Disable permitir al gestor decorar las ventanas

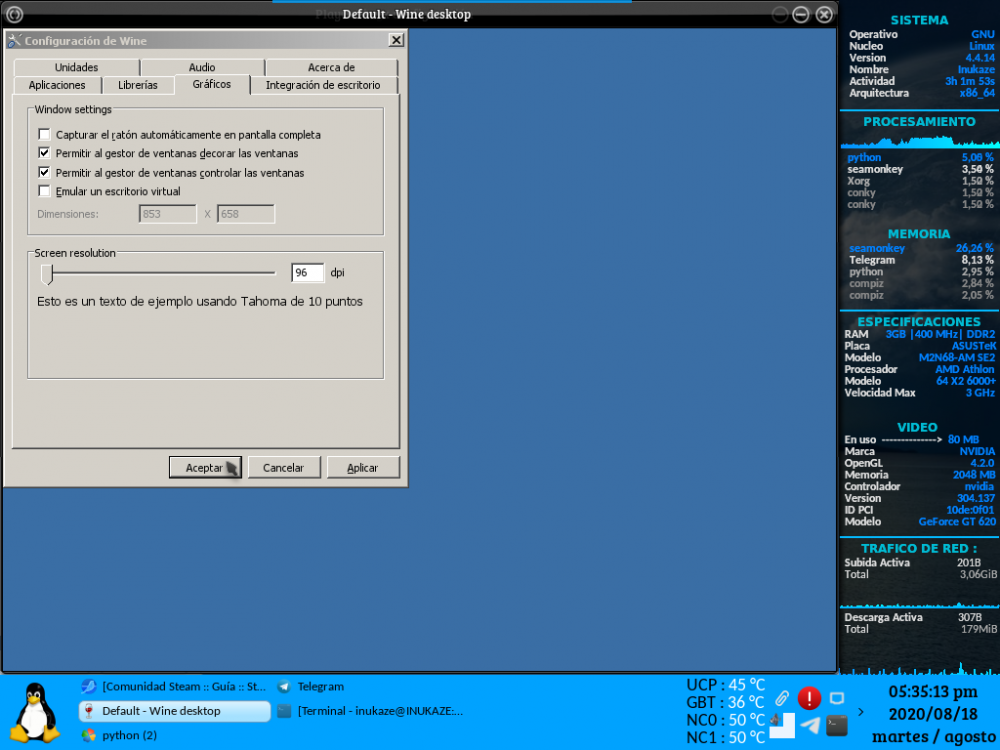tap(44, 153)
